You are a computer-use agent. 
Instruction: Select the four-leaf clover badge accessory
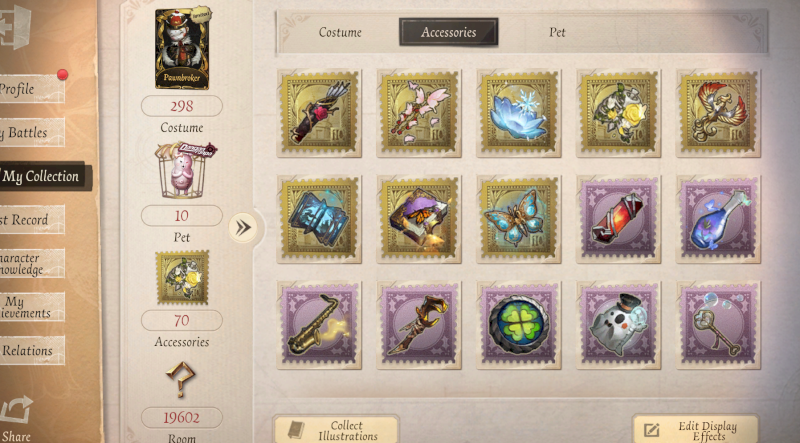click(x=519, y=325)
